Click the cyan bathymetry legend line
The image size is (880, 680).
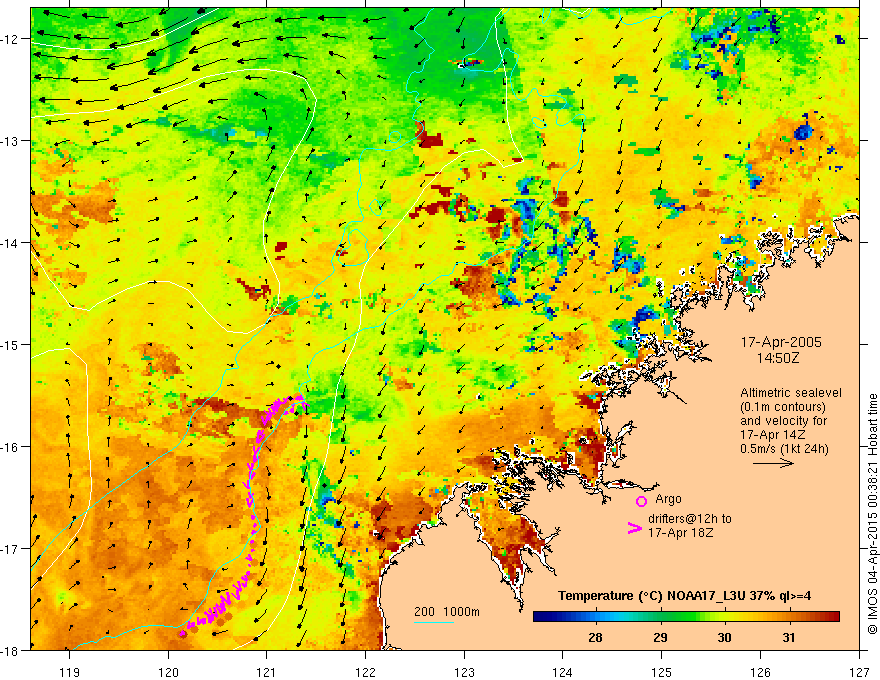(434, 622)
